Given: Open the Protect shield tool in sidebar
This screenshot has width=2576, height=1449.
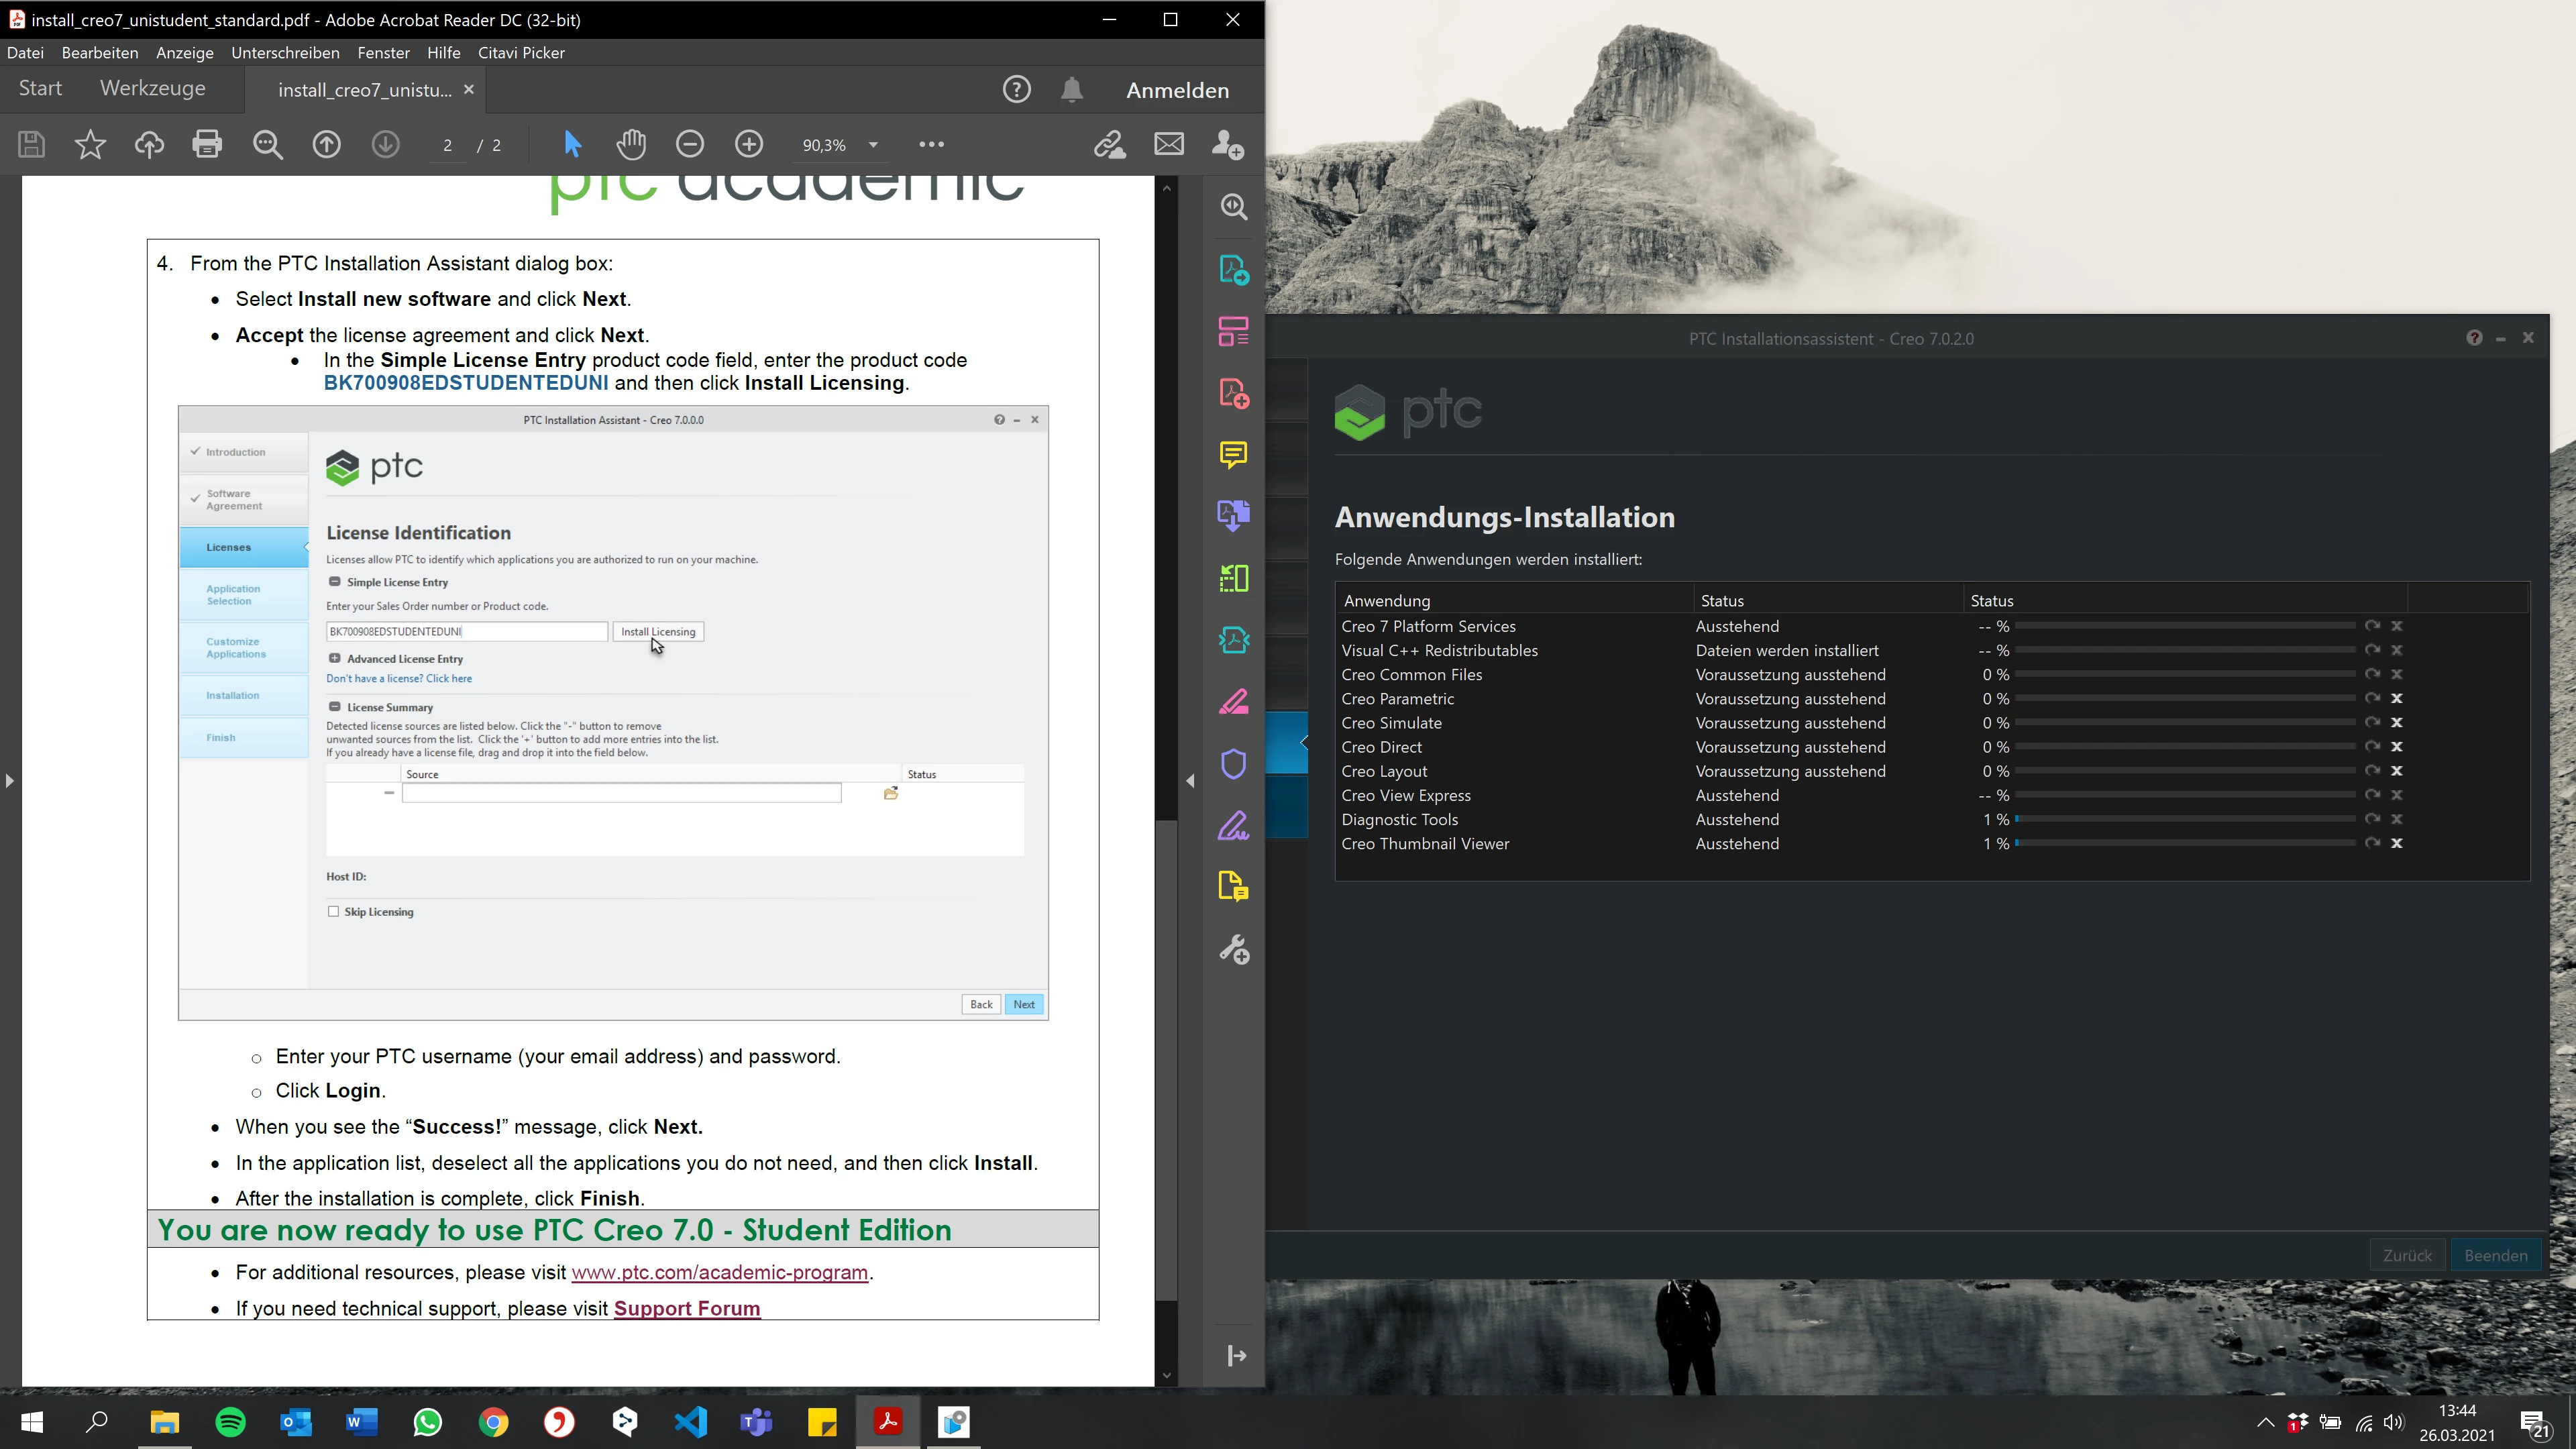Looking at the screenshot, I should (x=1233, y=764).
